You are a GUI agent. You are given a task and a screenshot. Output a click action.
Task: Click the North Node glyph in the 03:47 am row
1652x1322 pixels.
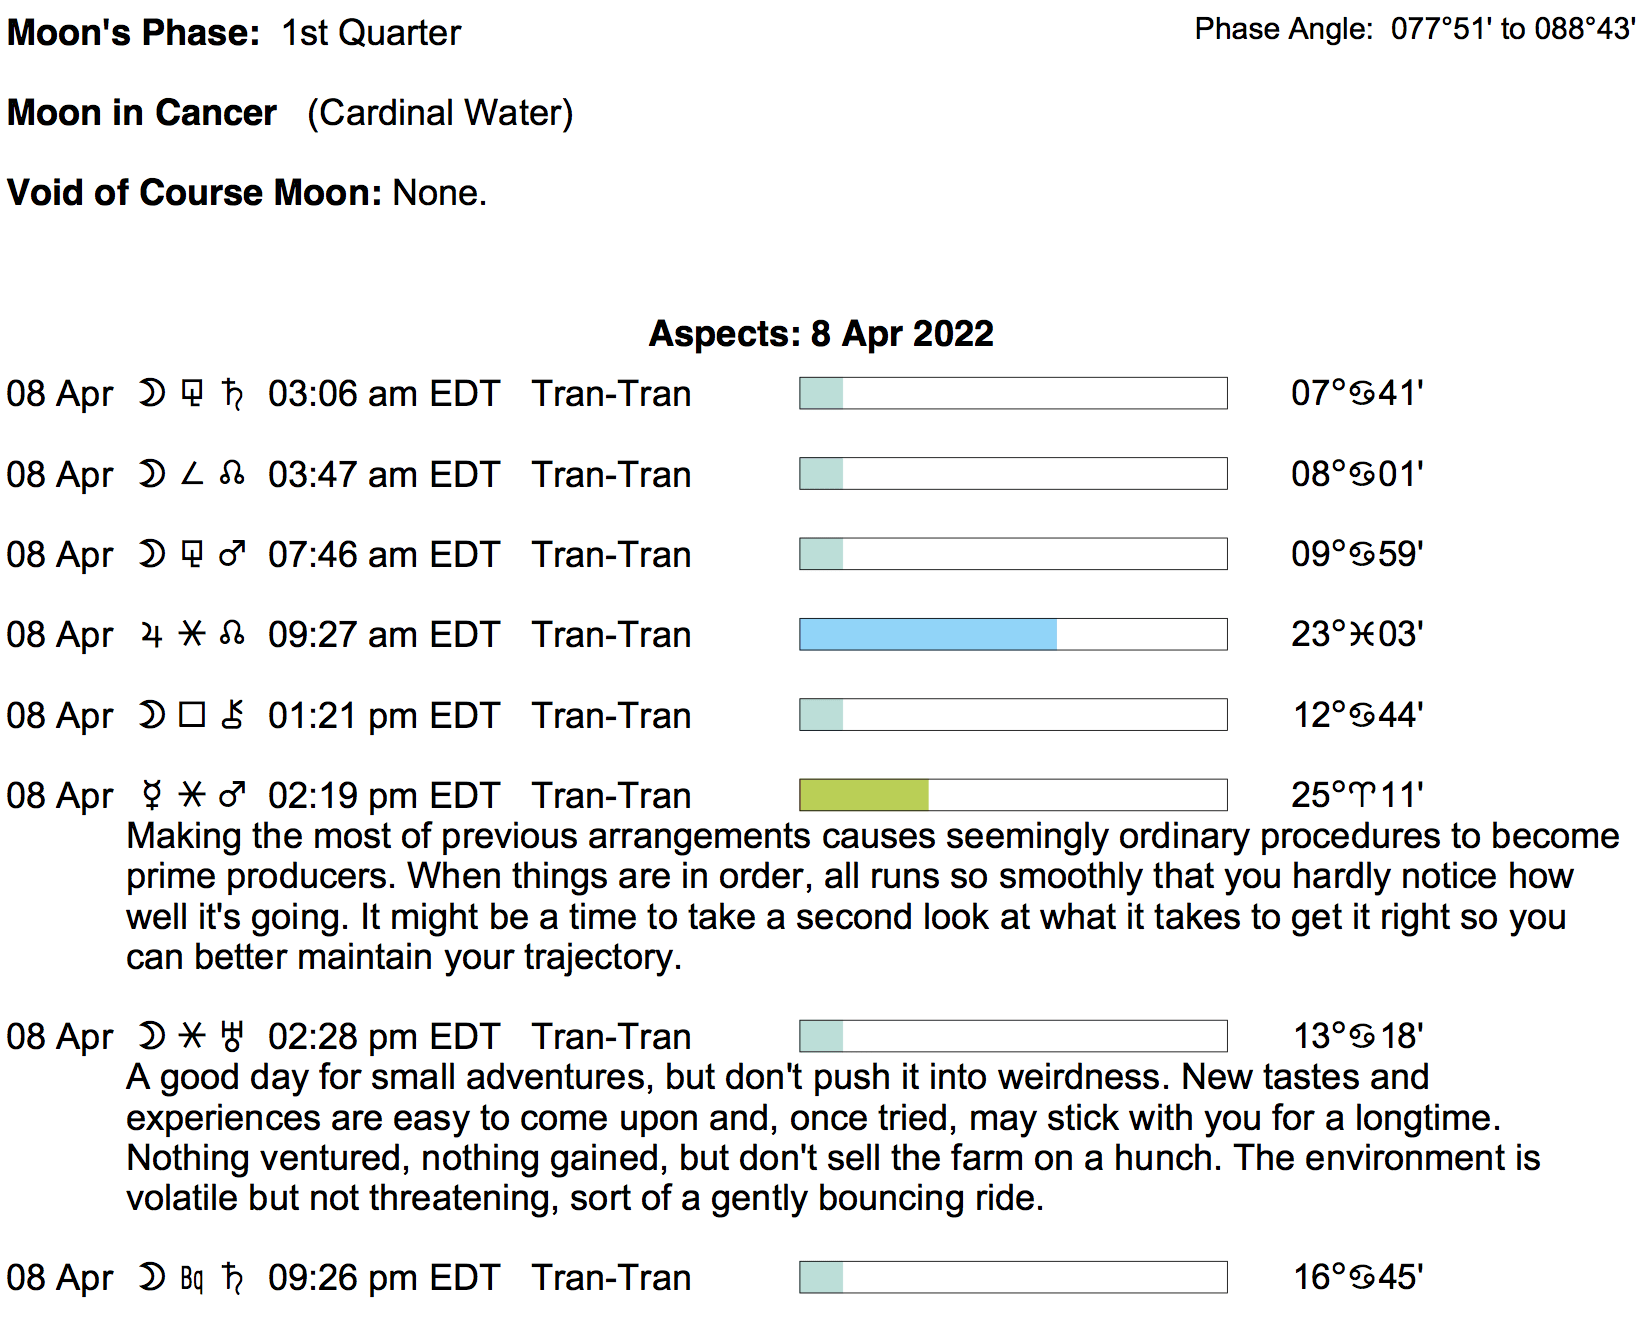[232, 474]
